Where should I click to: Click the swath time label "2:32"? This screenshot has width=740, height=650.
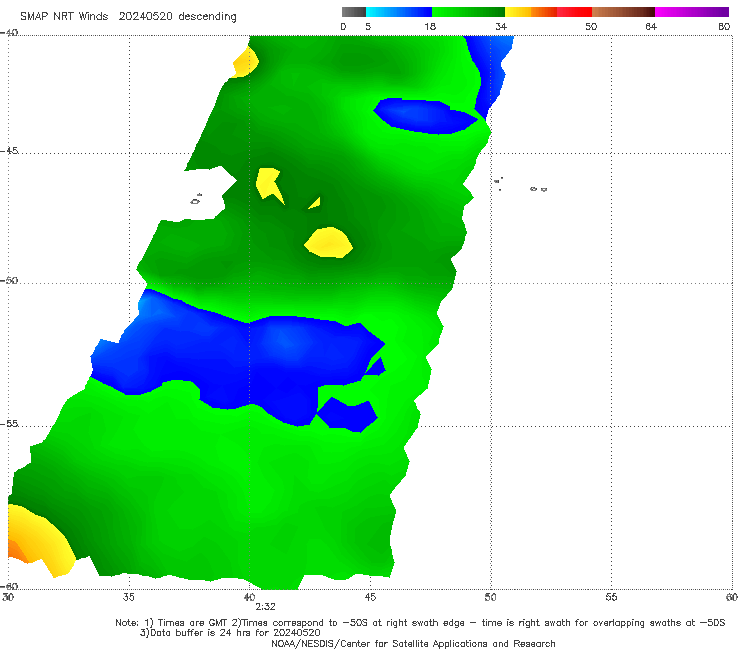coord(265,607)
